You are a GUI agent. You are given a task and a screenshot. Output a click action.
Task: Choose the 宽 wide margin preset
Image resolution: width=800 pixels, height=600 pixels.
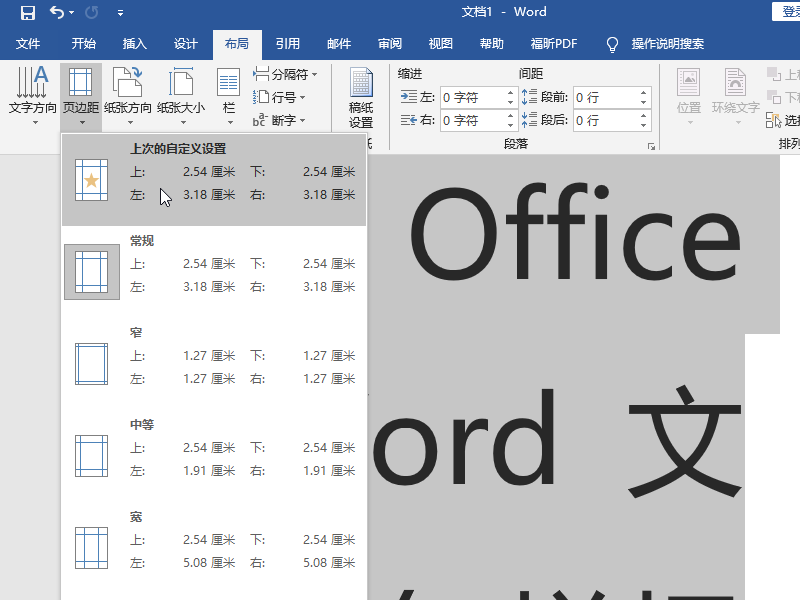point(214,547)
